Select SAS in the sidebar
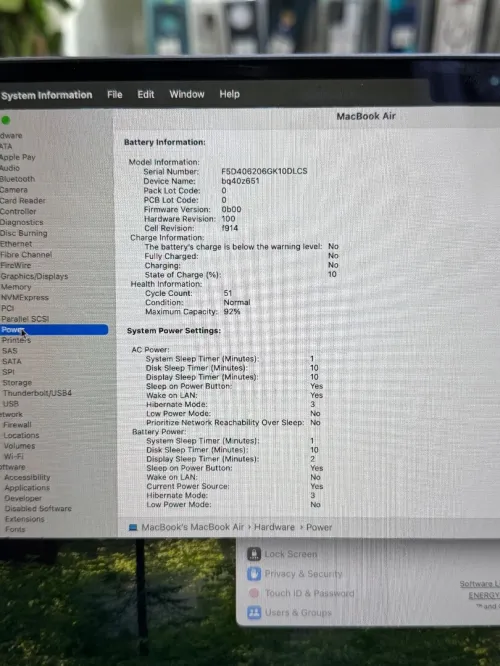Viewport: 500px width, 666px height. [10, 351]
